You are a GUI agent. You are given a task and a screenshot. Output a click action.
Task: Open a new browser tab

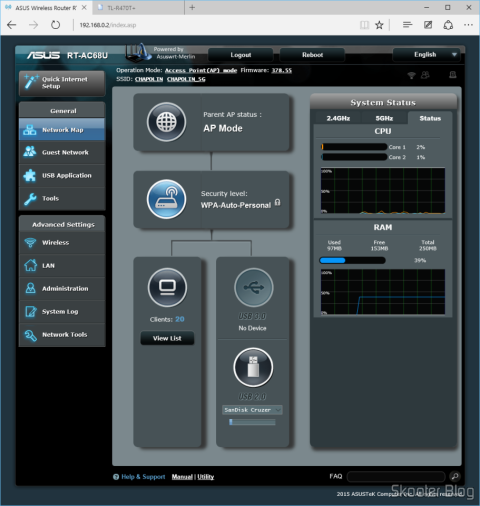coord(192,7)
